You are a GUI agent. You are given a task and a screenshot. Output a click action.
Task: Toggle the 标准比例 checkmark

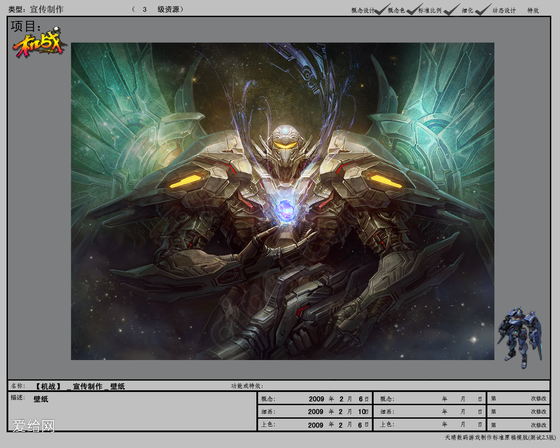click(452, 9)
